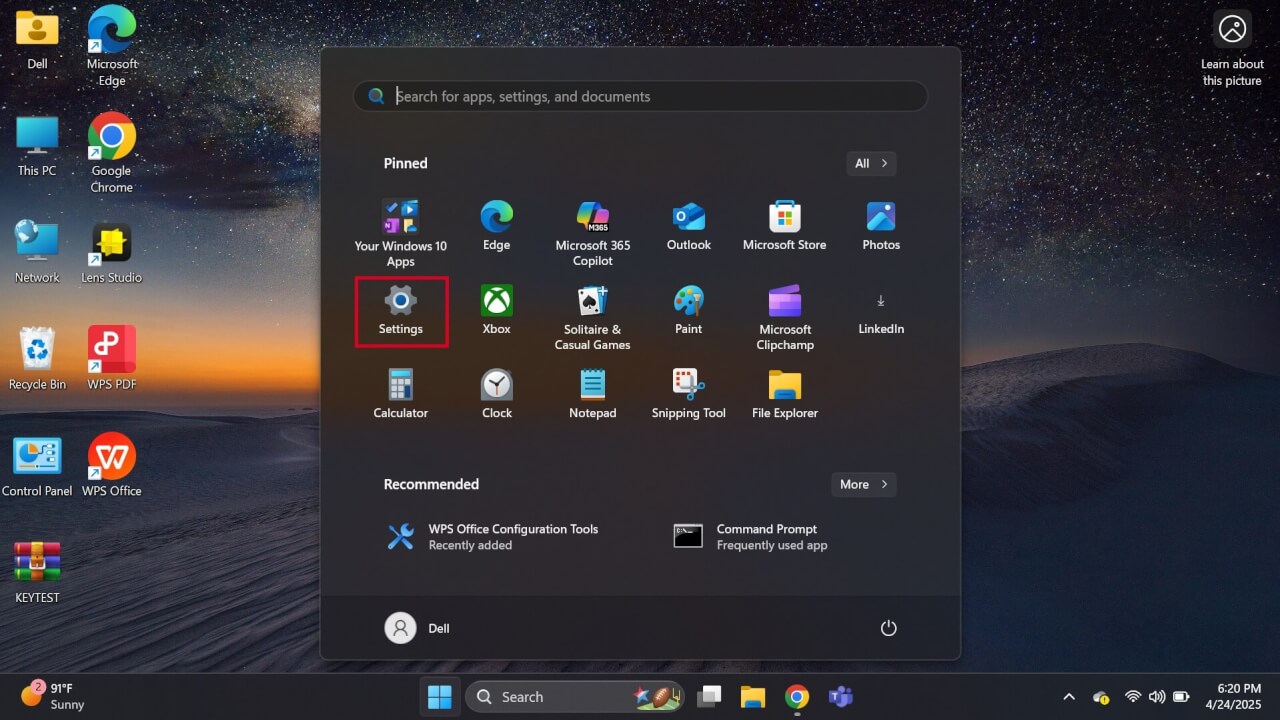The image size is (1280, 720).
Task: Open Settings from pinned apps
Action: pos(401,312)
